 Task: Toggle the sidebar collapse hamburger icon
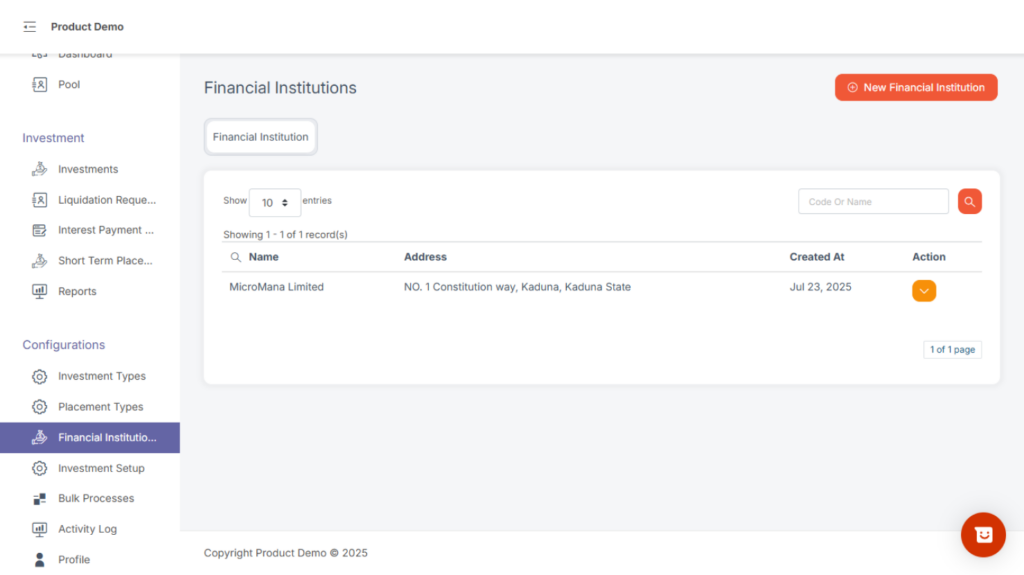29,27
